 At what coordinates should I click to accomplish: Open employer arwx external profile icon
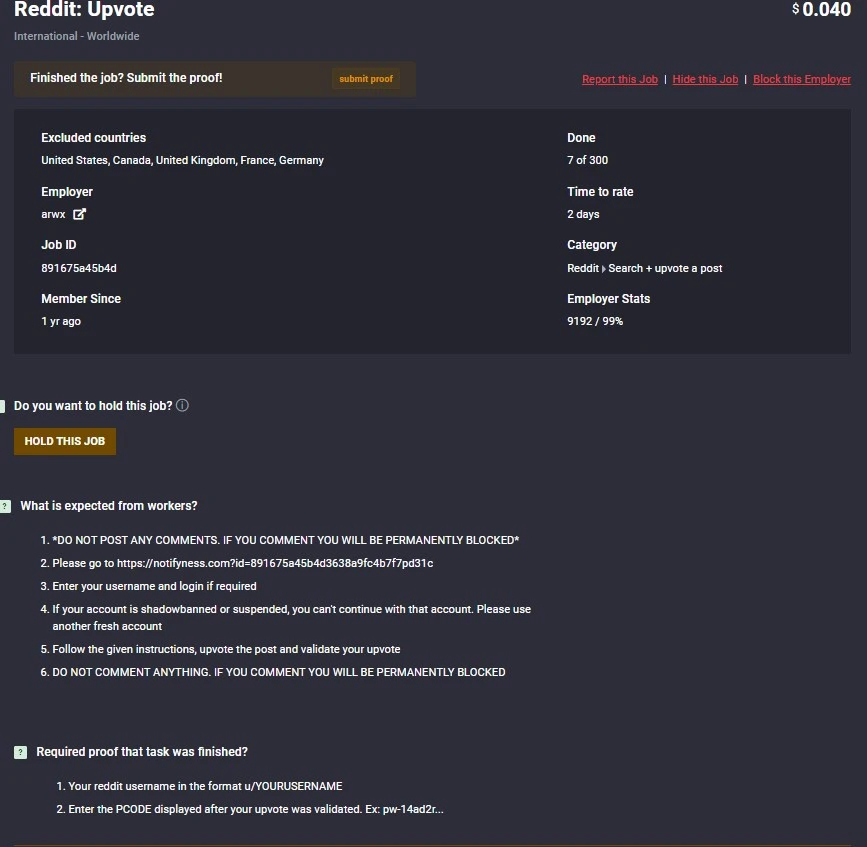pos(79,214)
